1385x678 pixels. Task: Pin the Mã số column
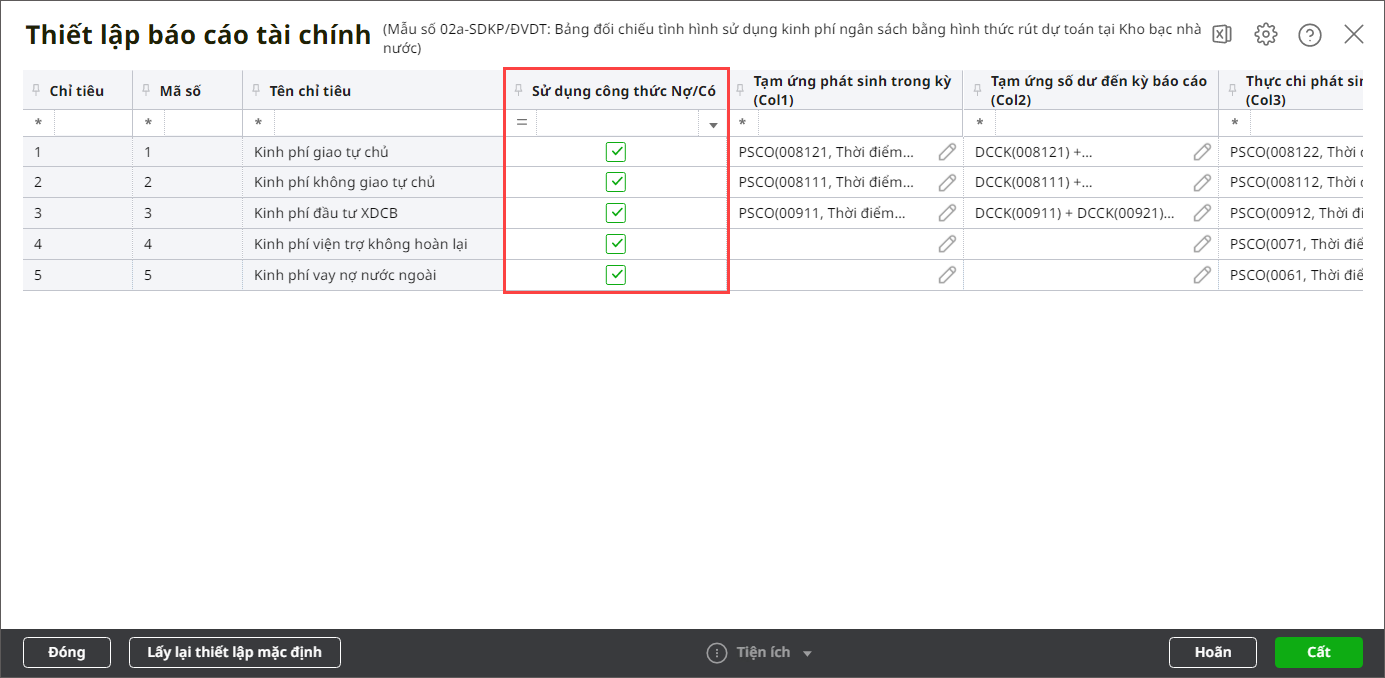click(147, 90)
